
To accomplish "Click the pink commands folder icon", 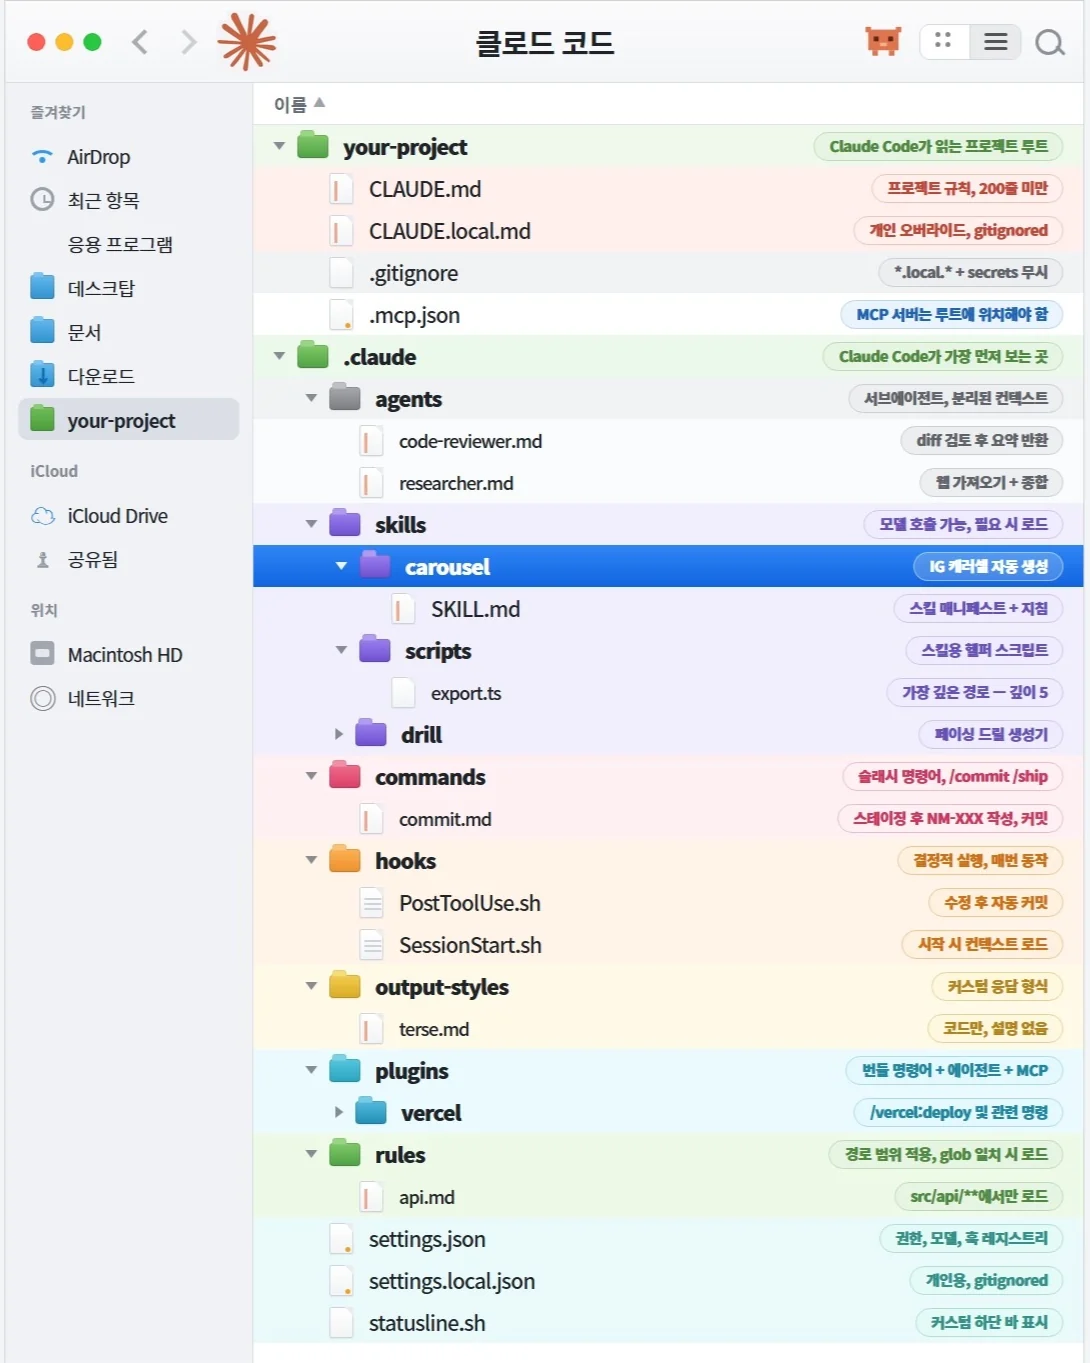I will tap(345, 776).
